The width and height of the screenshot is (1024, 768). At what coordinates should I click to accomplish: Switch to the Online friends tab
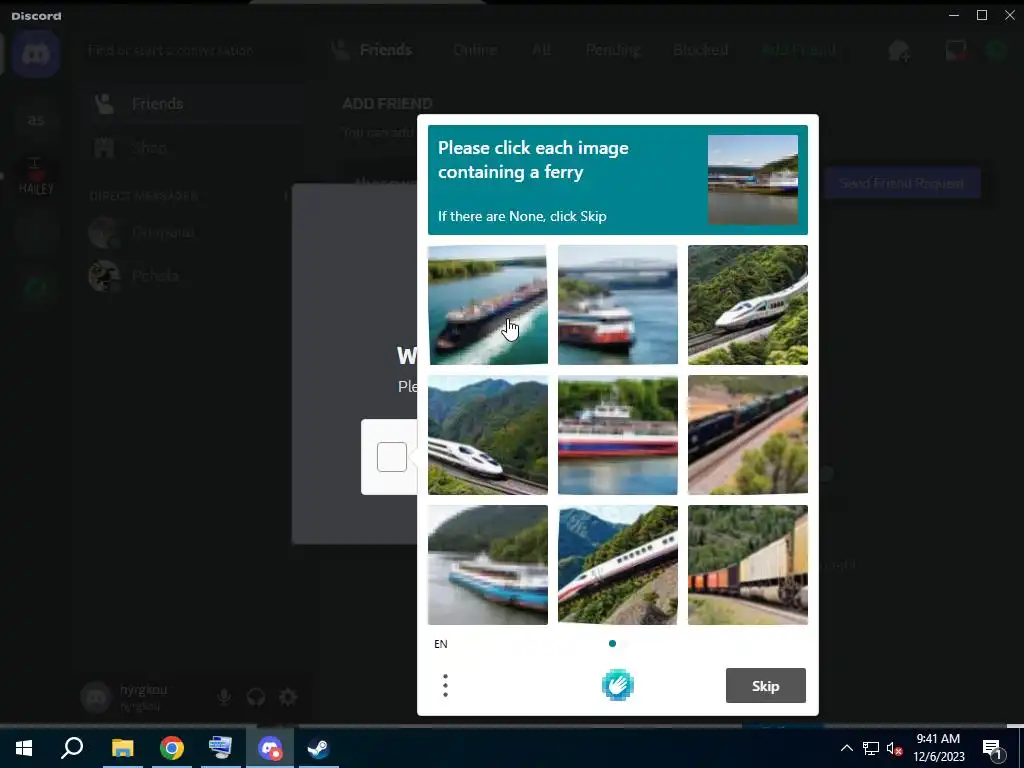coord(475,50)
